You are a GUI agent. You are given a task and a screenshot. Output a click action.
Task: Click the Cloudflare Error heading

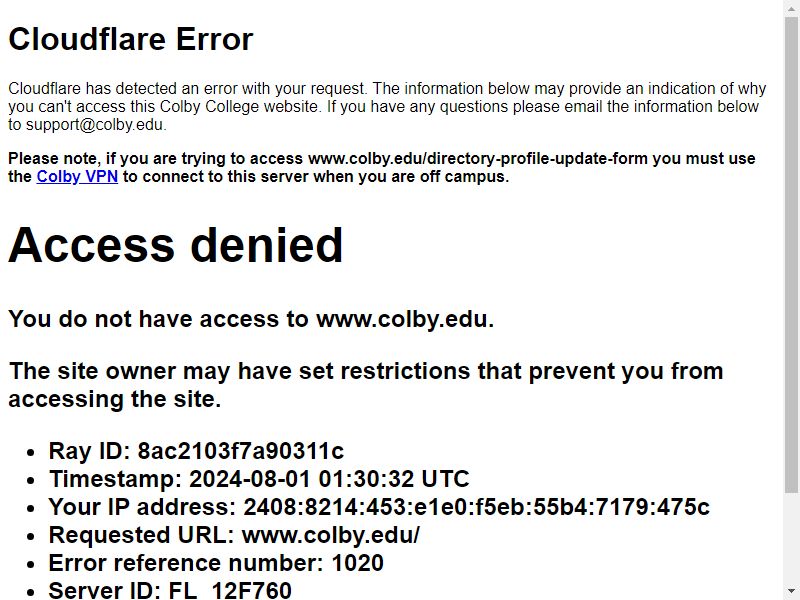pyautogui.click(x=131, y=39)
